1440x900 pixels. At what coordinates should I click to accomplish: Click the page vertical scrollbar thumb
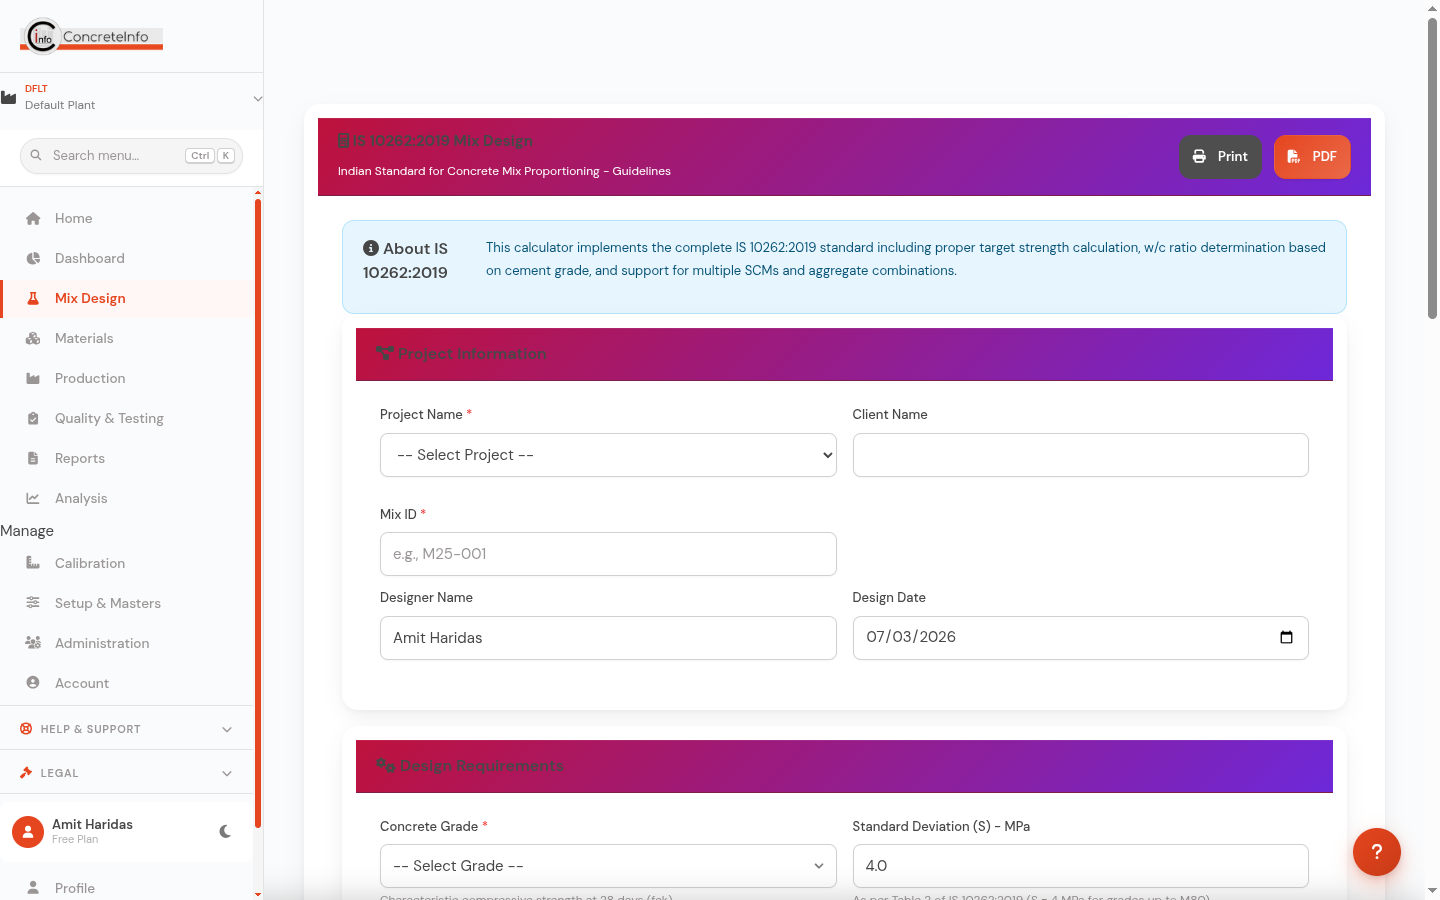pos(1432,168)
